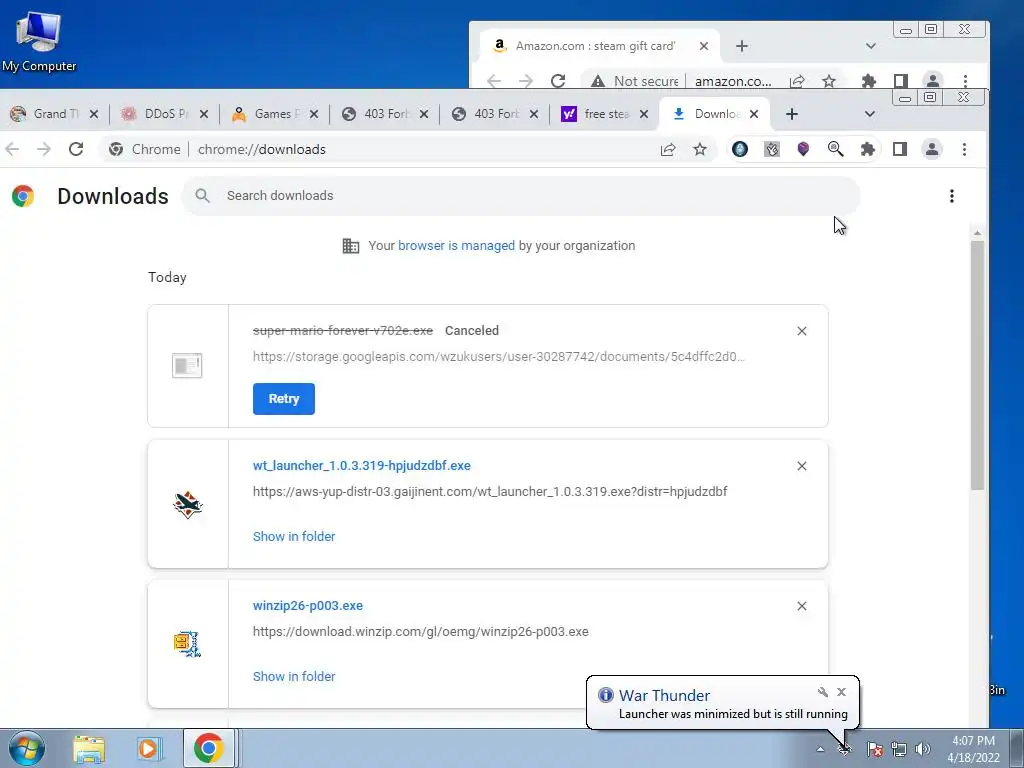Click the forward arrow in front Chrome window

[x=44, y=149]
